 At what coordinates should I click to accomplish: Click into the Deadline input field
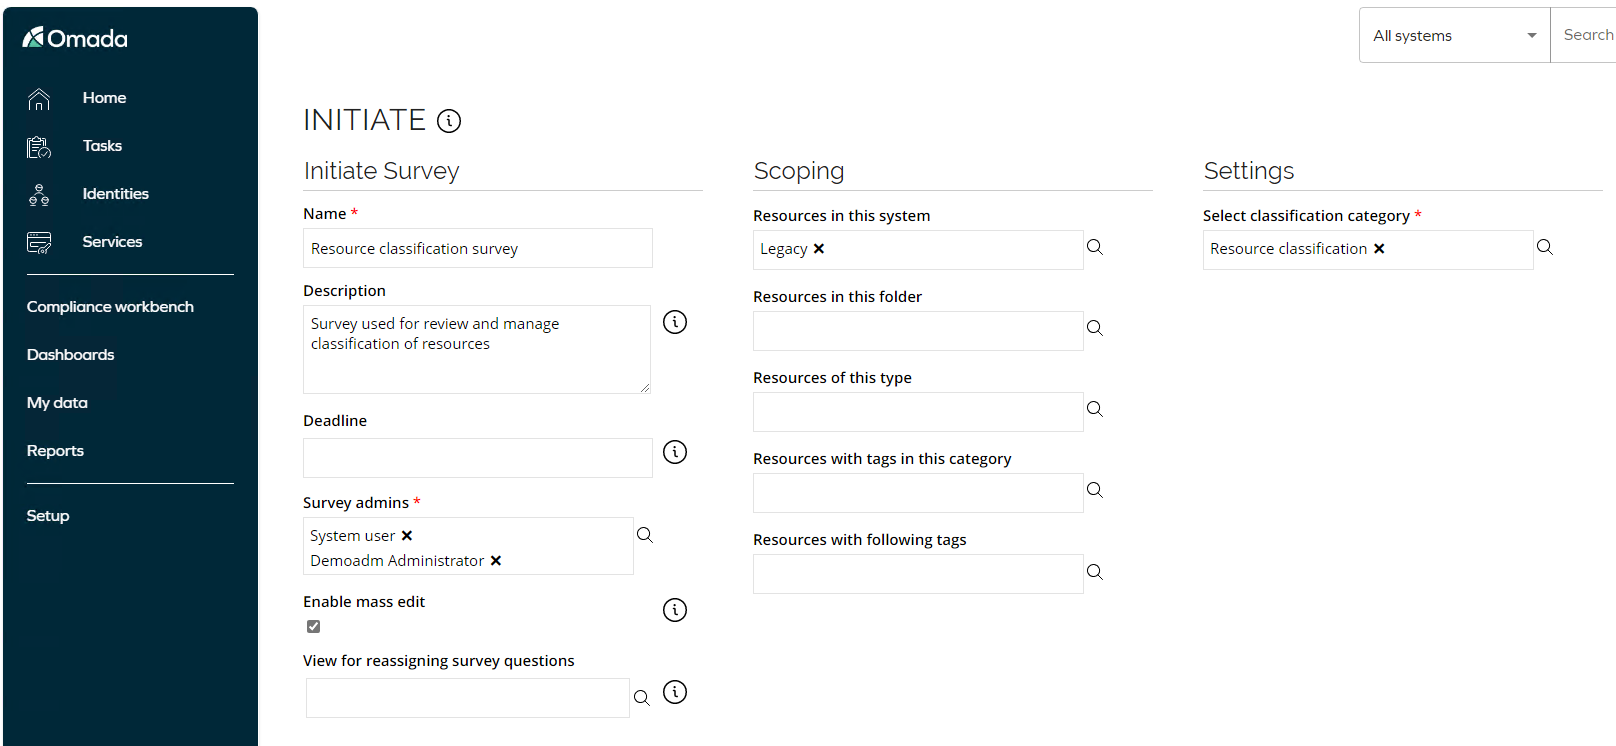(x=478, y=458)
